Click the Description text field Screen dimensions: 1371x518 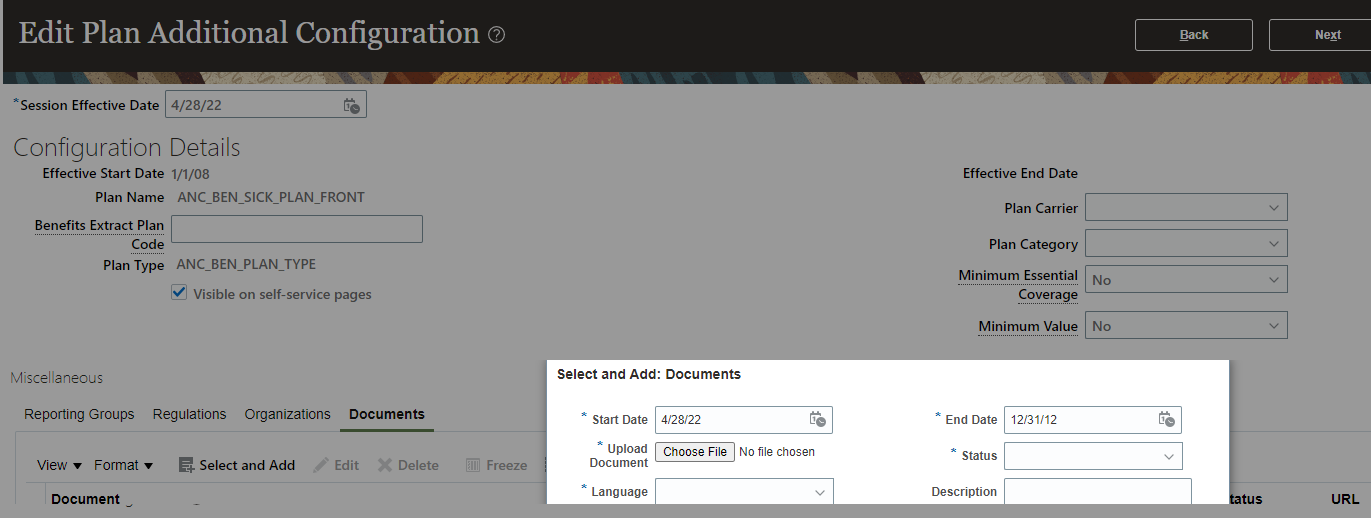coord(1097,492)
